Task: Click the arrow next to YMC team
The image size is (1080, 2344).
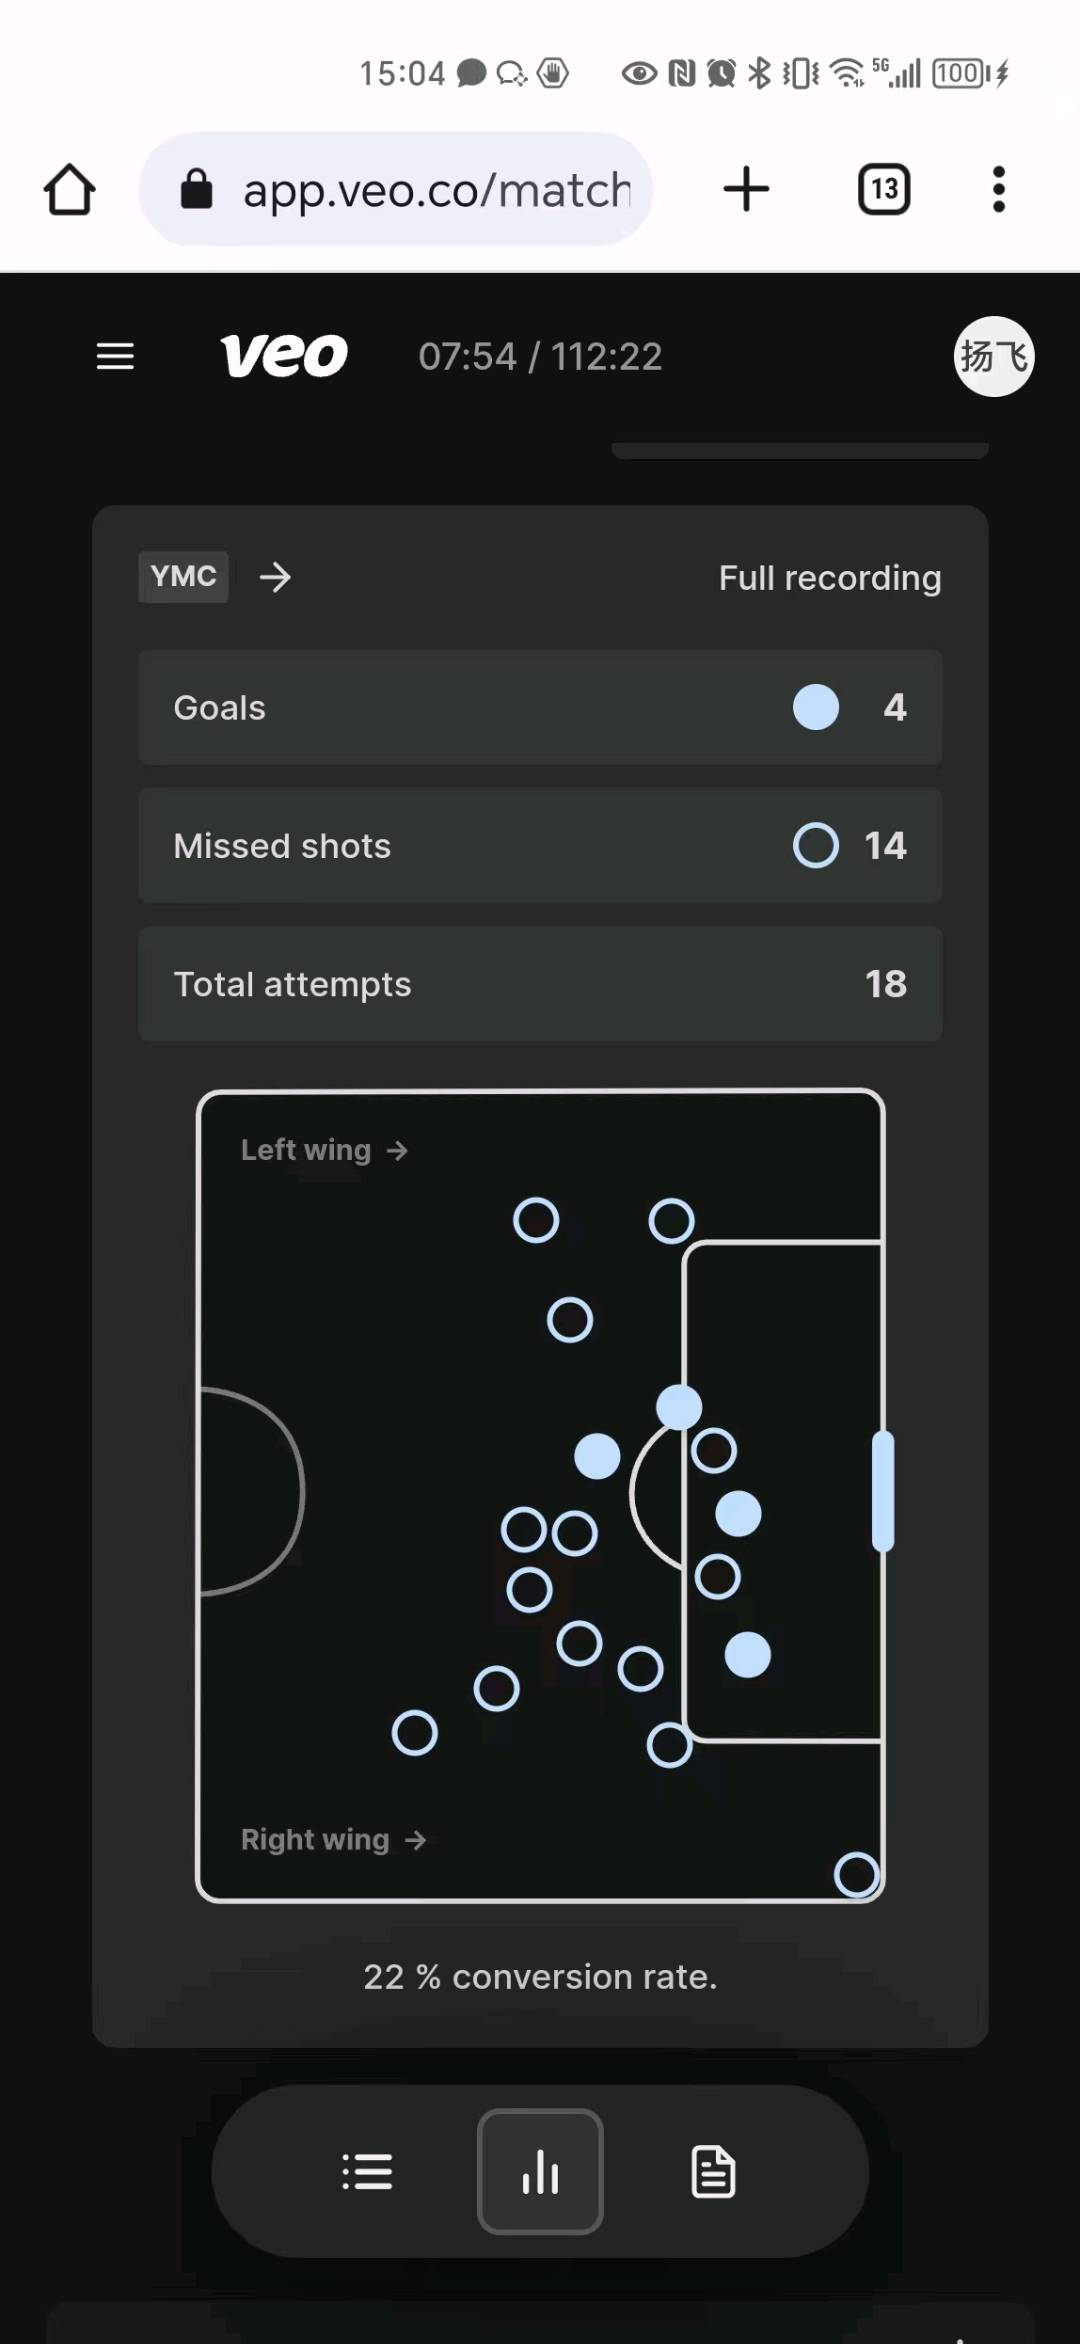Action: point(275,577)
